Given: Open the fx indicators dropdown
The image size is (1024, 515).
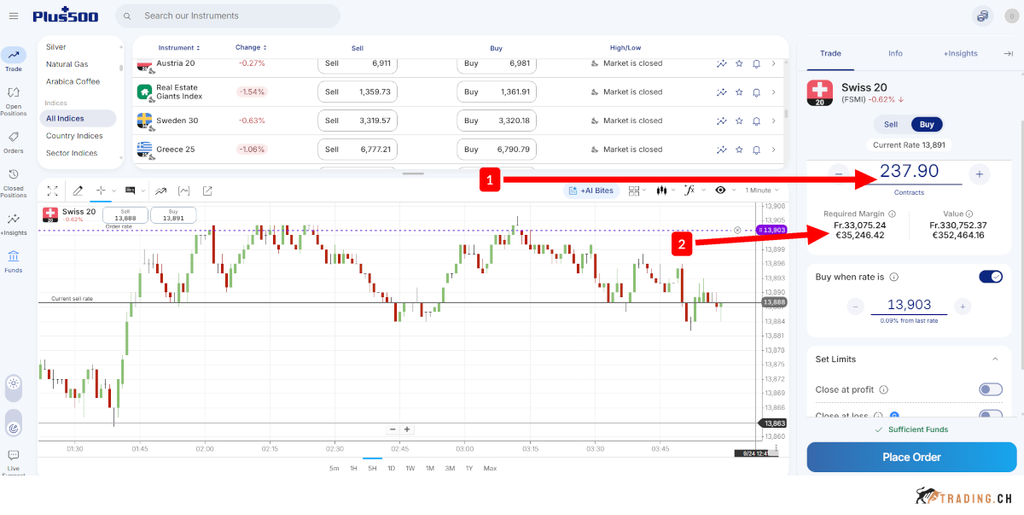Looking at the screenshot, I should (x=690, y=191).
